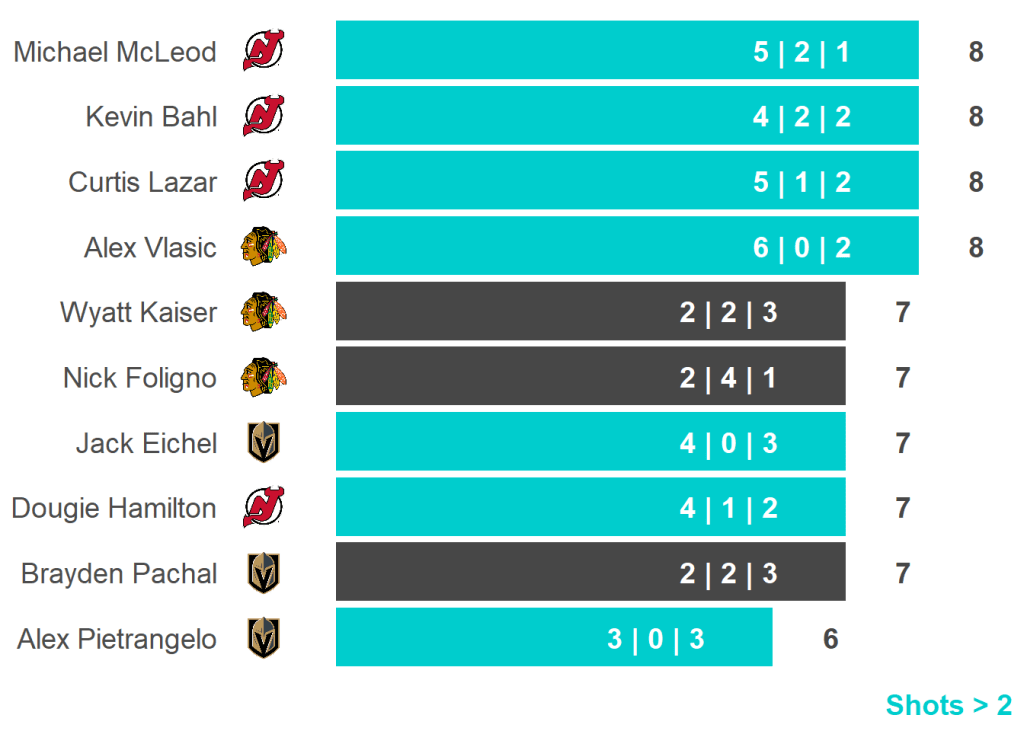Click the Golden Knights logo beside Brayden Pachal
Image resolution: width=1024 pixels, height=731 pixels.
[x=264, y=573]
